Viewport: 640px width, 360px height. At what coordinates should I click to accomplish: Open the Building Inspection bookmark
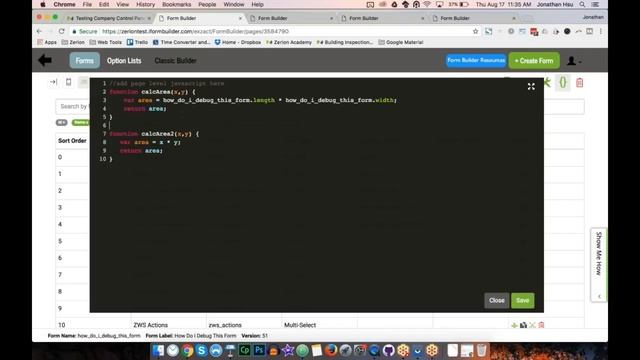click(x=344, y=42)
